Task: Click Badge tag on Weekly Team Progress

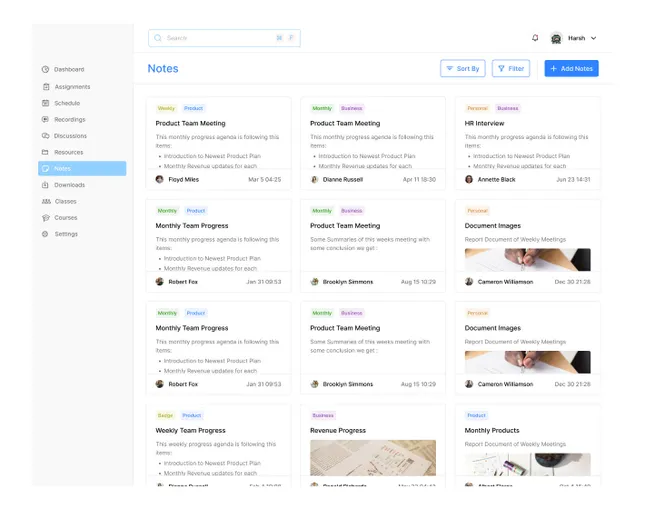Action: 165,416
